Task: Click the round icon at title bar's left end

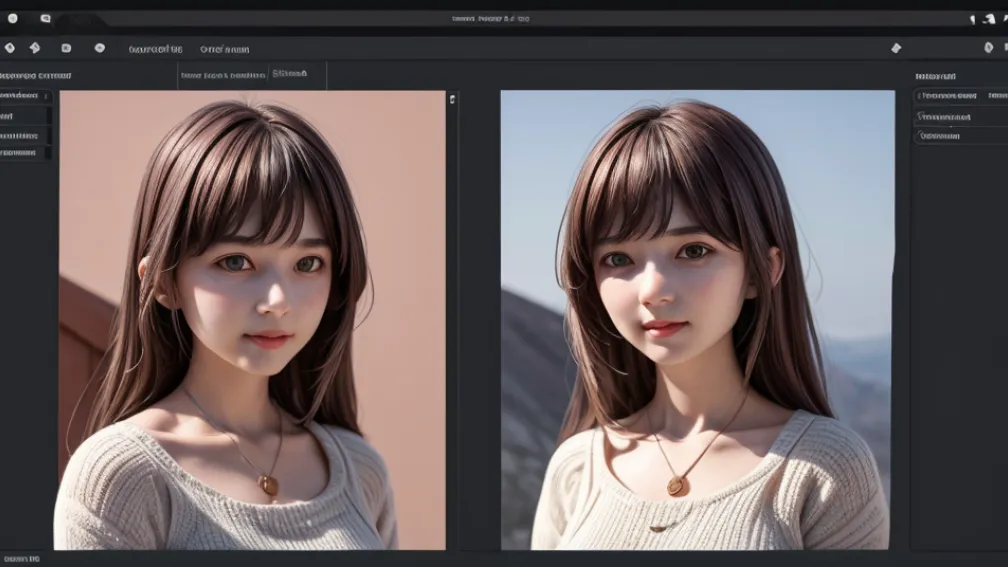Action: [12, 18]
